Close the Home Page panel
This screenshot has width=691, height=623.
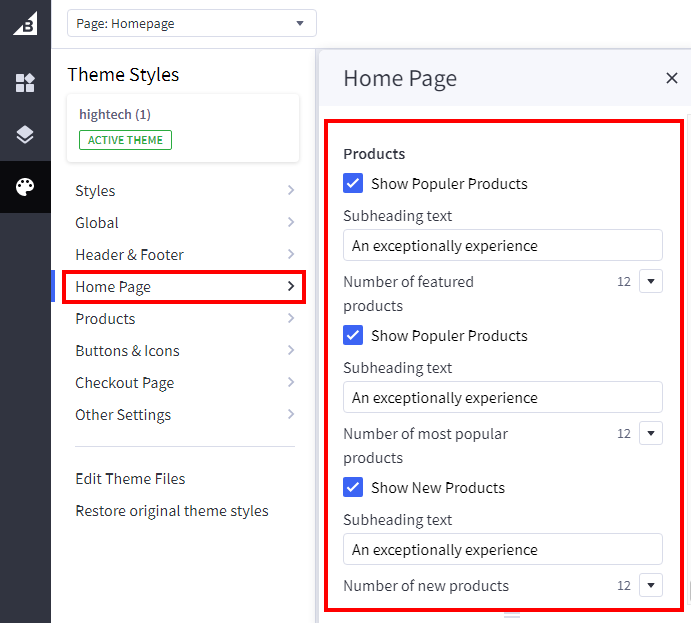tap(672, 79)
